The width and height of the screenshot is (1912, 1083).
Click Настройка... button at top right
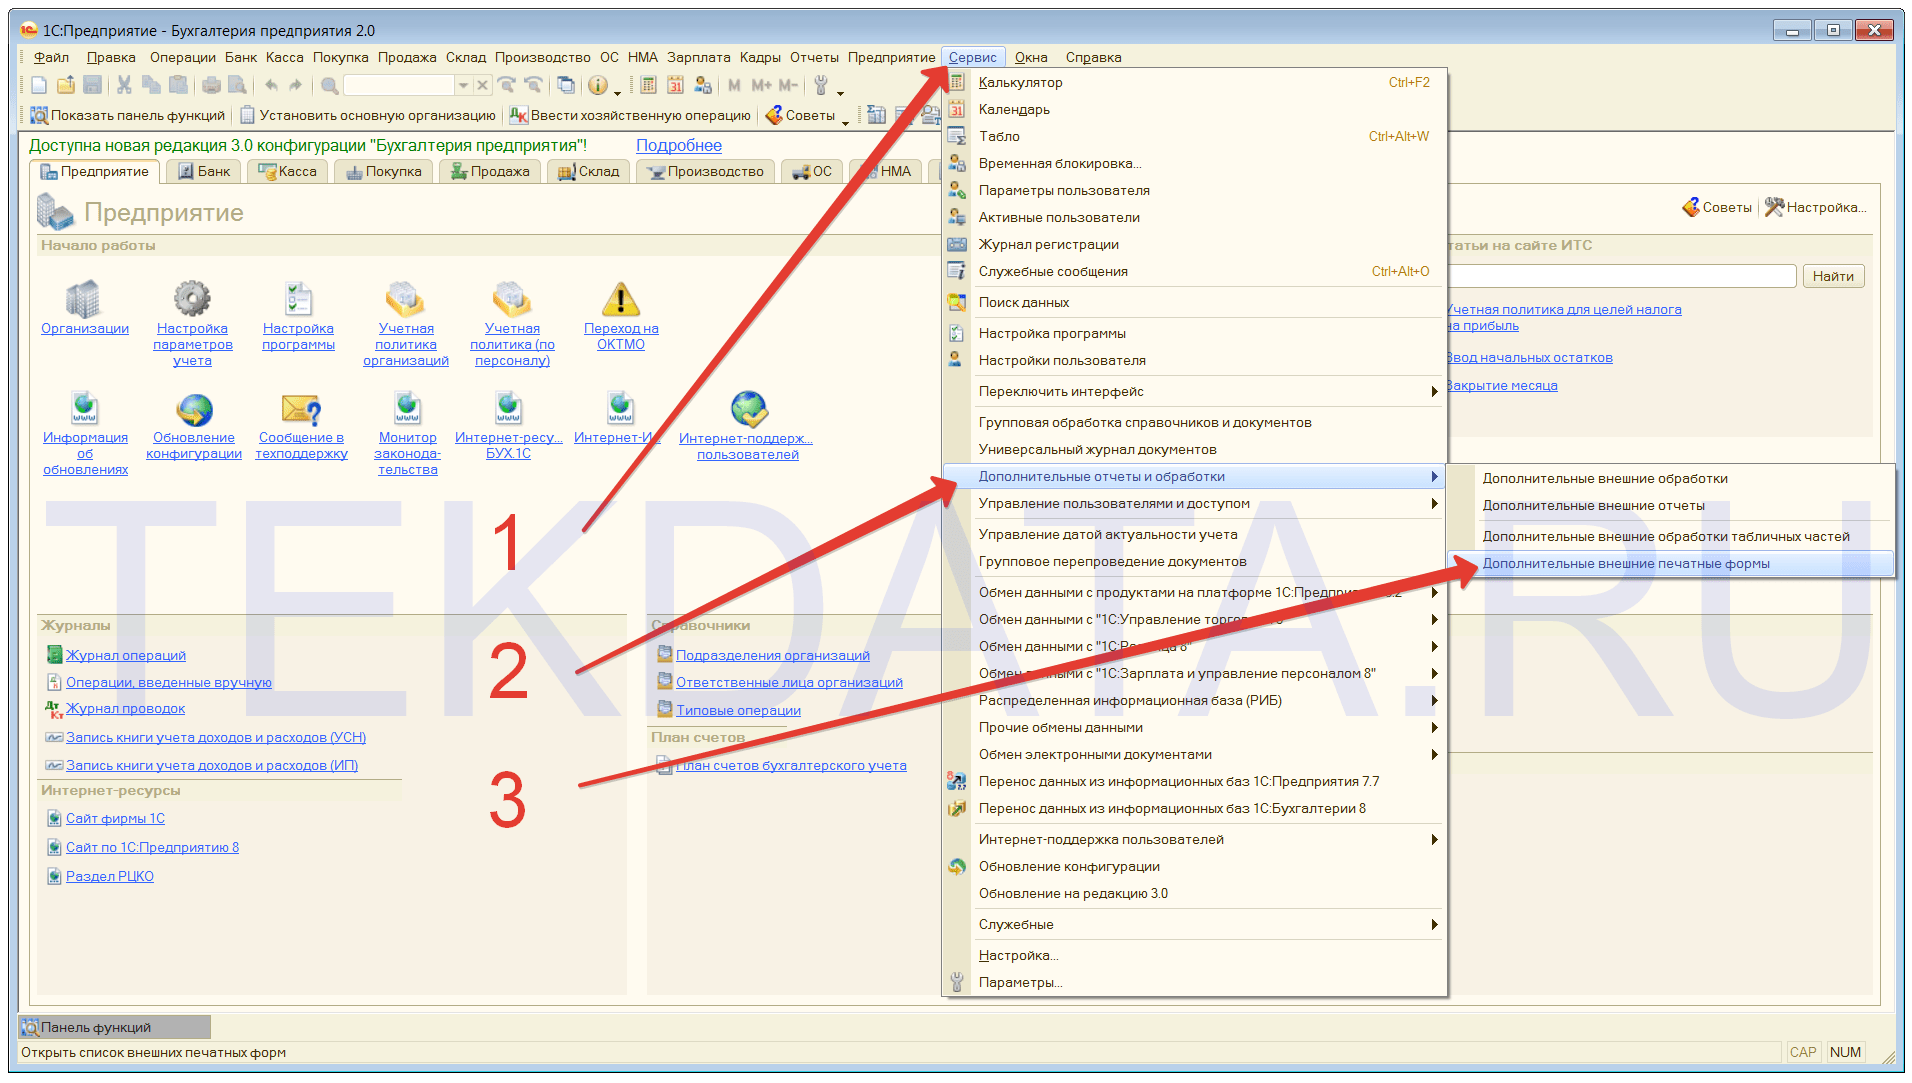coord(1815,207)
